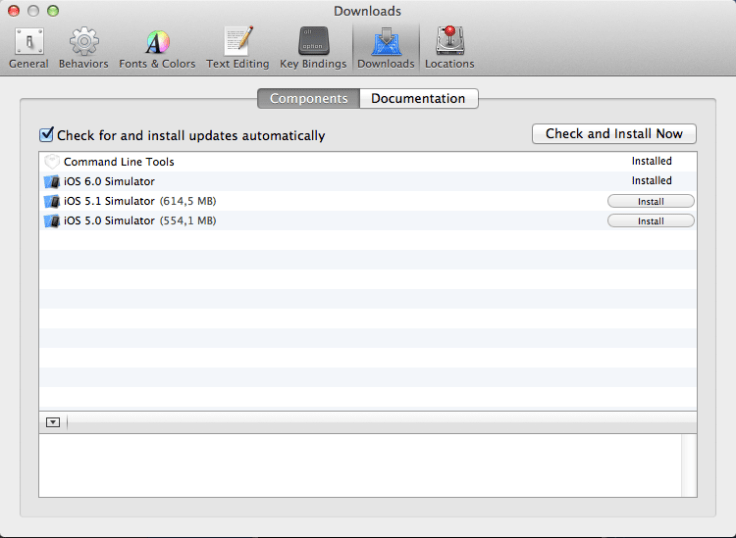Image resolution: width=736 pixels, height=538 pixels.
Task: Install the iOS 5.1 Simulator
Action: 650,202
